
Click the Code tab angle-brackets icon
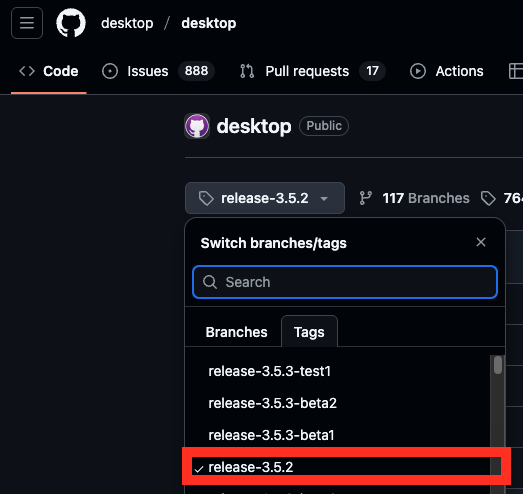pos(27,71)
